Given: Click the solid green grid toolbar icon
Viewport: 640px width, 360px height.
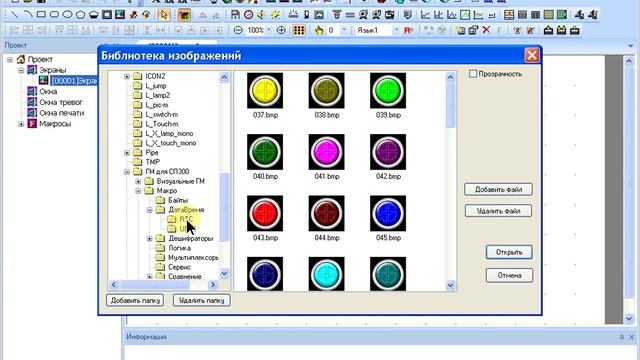Looking at the screenshot, I should pos(562,15).
